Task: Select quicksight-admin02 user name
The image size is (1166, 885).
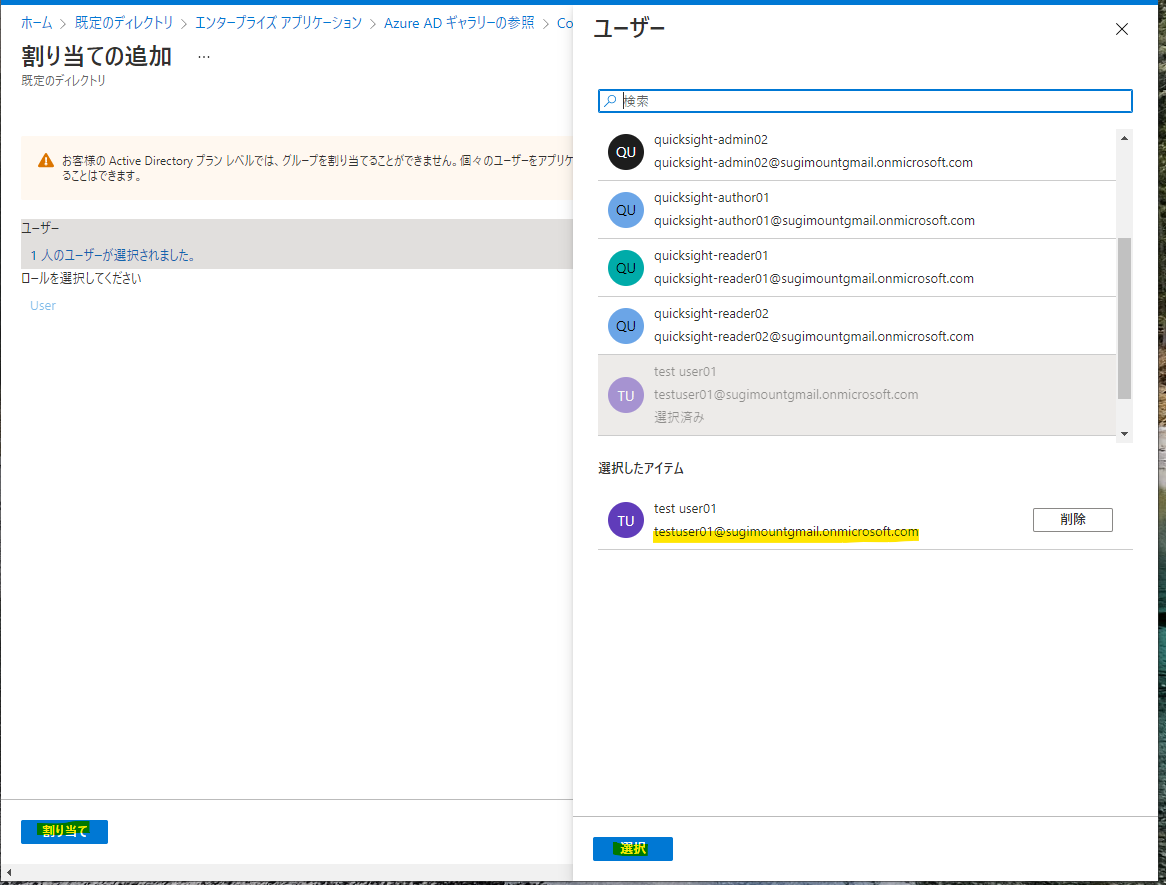Action: [711, 140]
